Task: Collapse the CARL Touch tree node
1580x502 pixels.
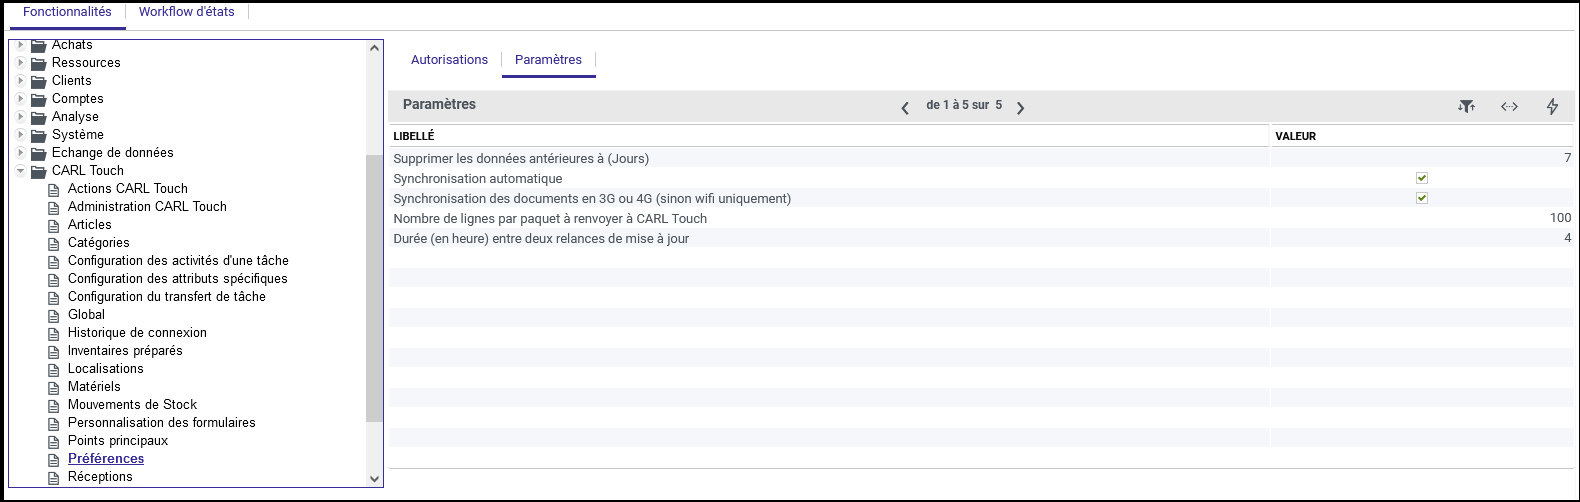Action: click(20, 171)
